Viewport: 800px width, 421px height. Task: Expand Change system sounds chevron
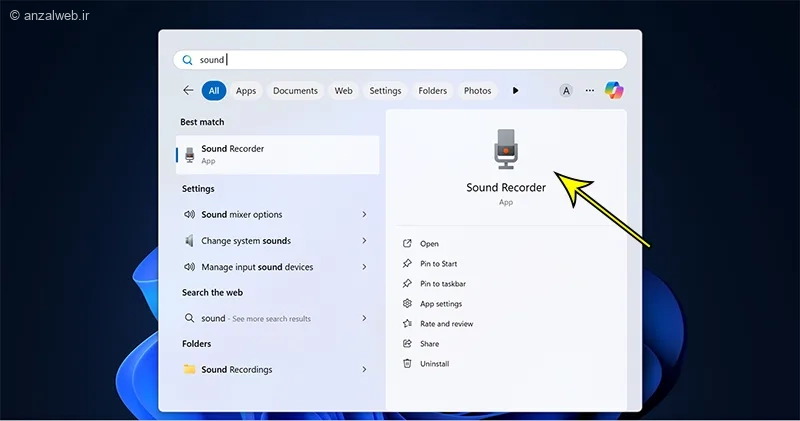364,241
